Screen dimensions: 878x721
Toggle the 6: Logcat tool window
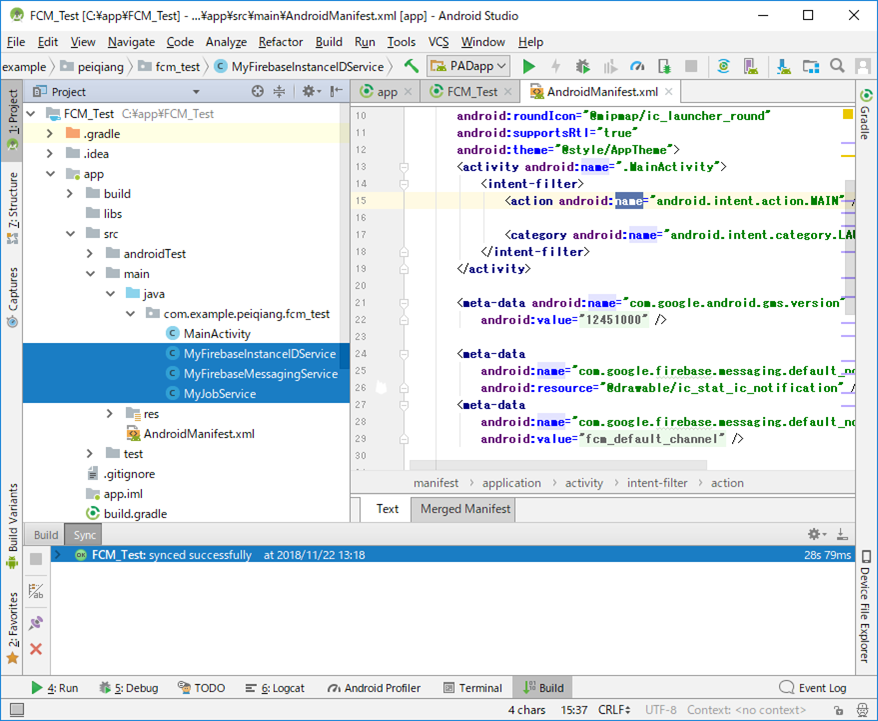(275, 688)
